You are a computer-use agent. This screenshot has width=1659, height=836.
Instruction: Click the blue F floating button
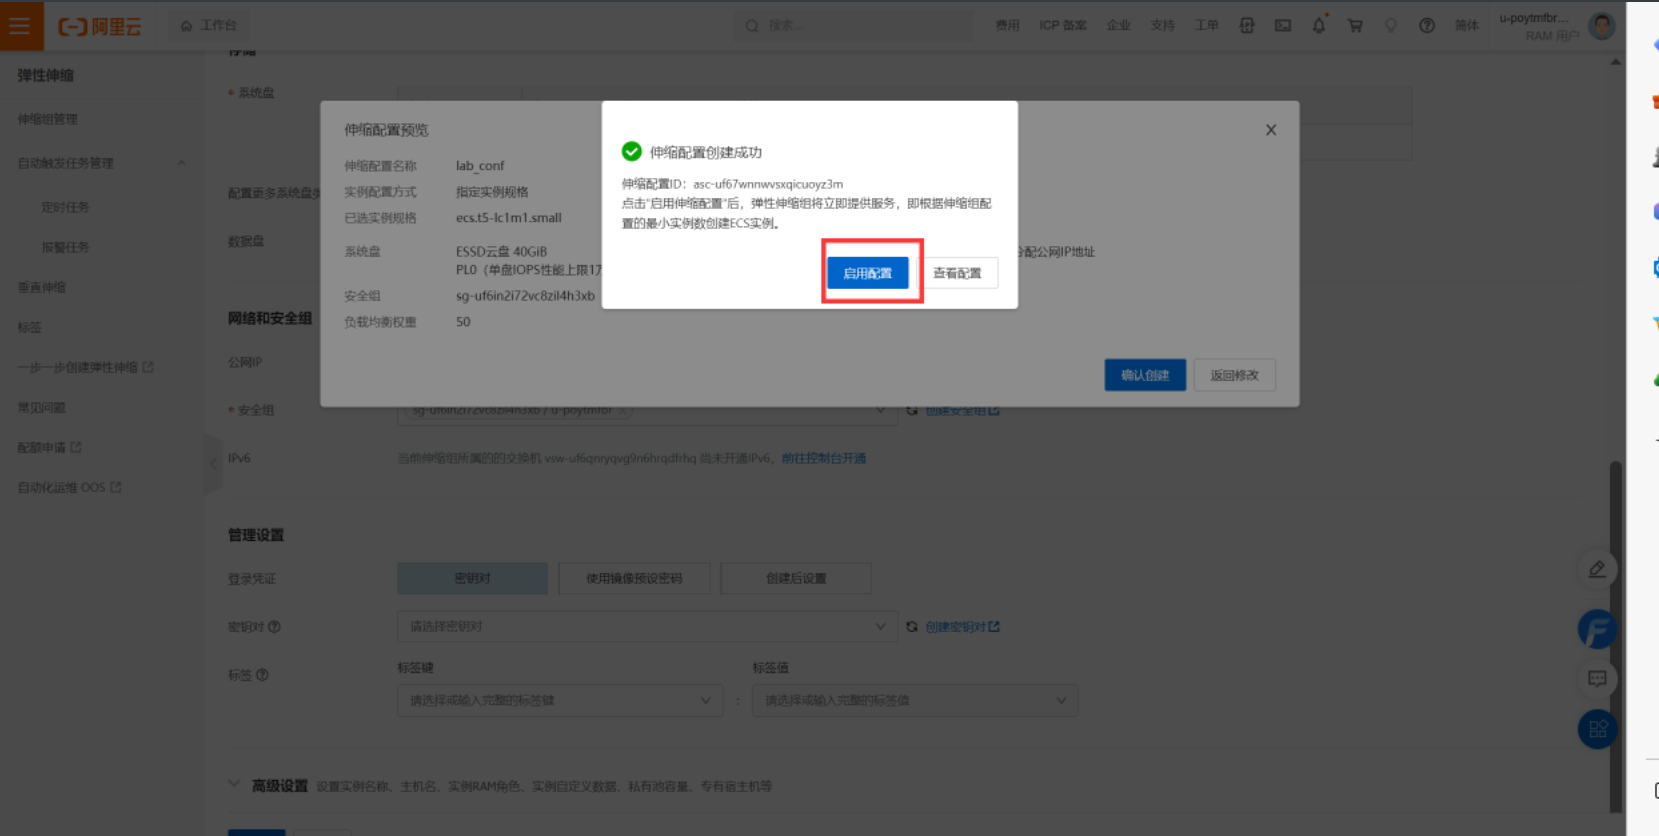coord(1597,629)
